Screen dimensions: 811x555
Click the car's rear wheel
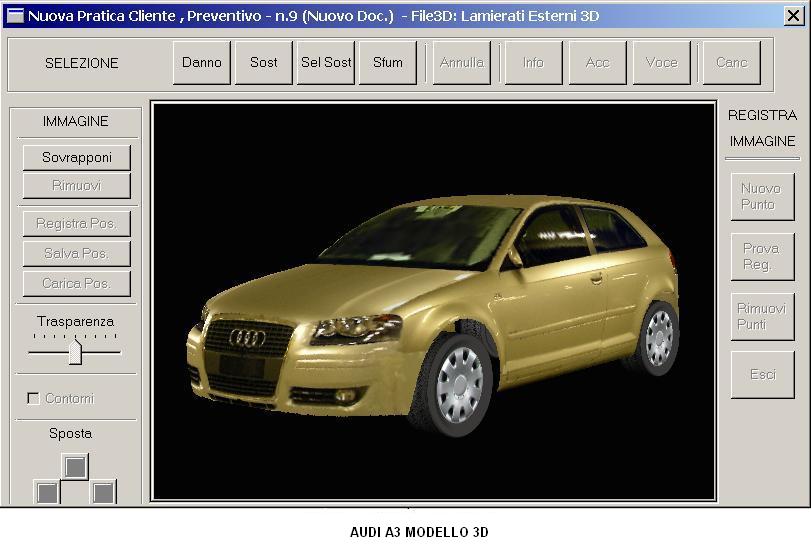click(658, 338)
